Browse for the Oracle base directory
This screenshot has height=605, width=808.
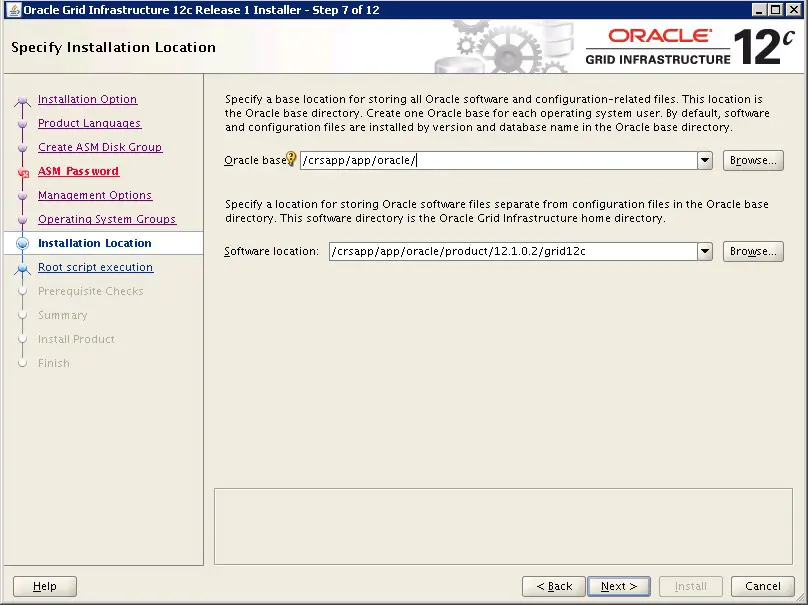click(x=753, y=160)
